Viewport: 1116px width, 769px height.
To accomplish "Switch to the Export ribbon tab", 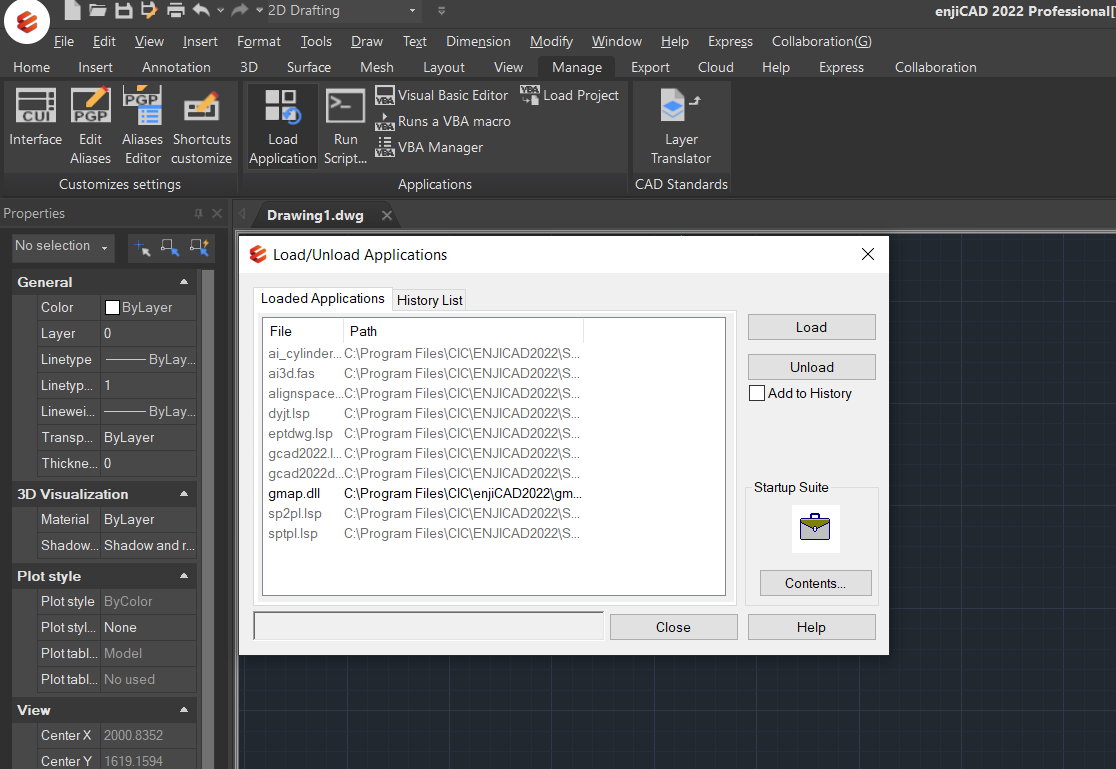I will pyautogui.click(x=650, y=67).
